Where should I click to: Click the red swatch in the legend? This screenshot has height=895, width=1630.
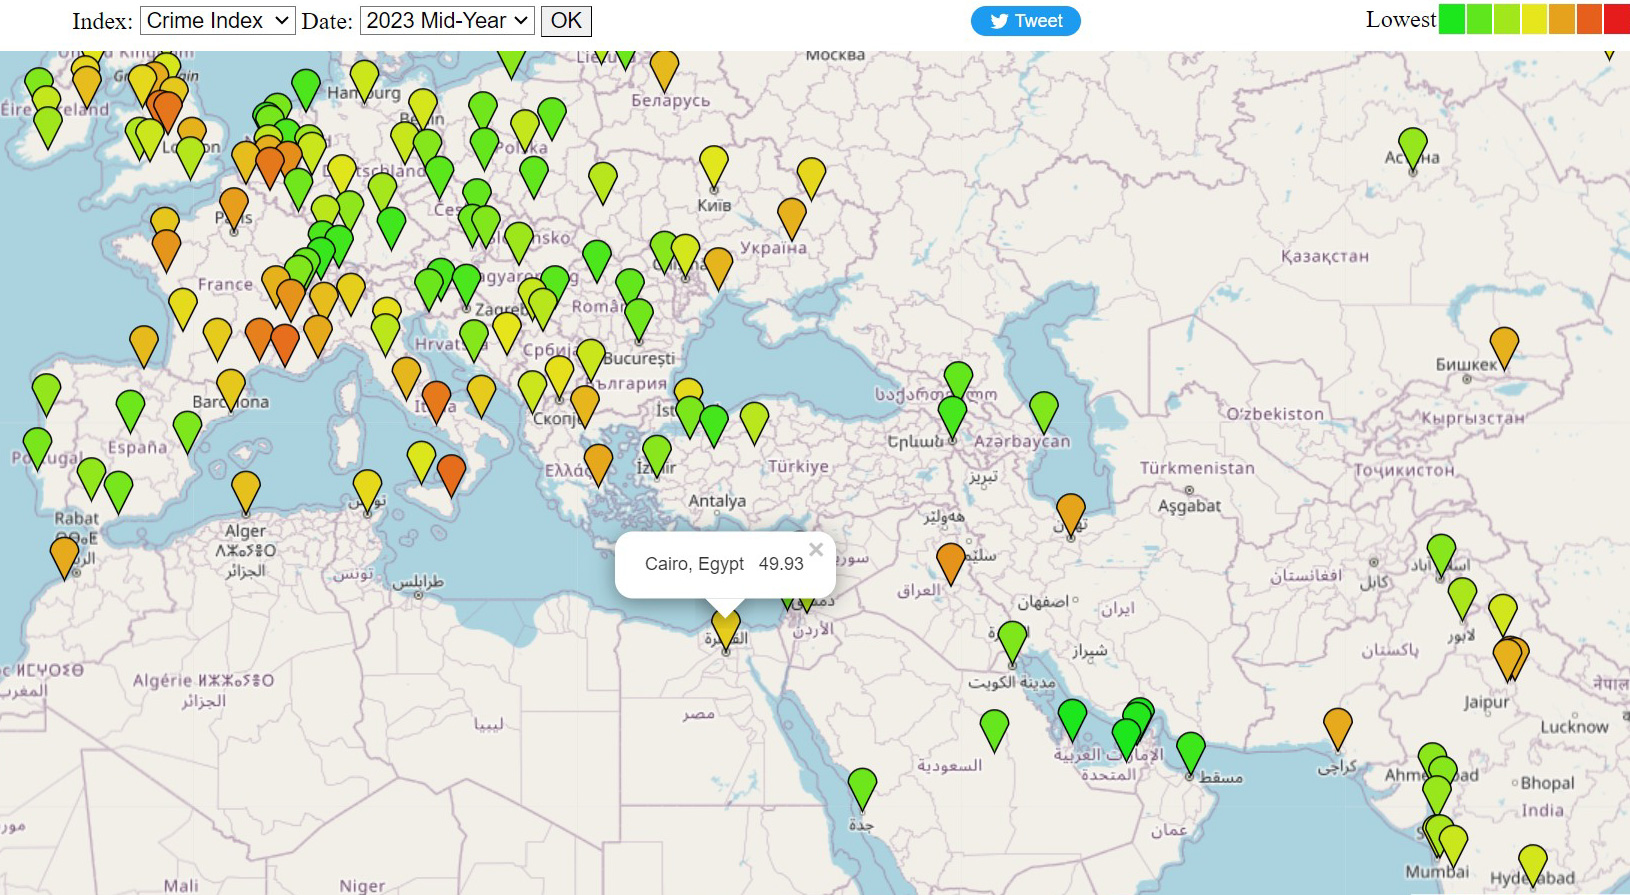pyautogui.click(x=1616, y=19)
